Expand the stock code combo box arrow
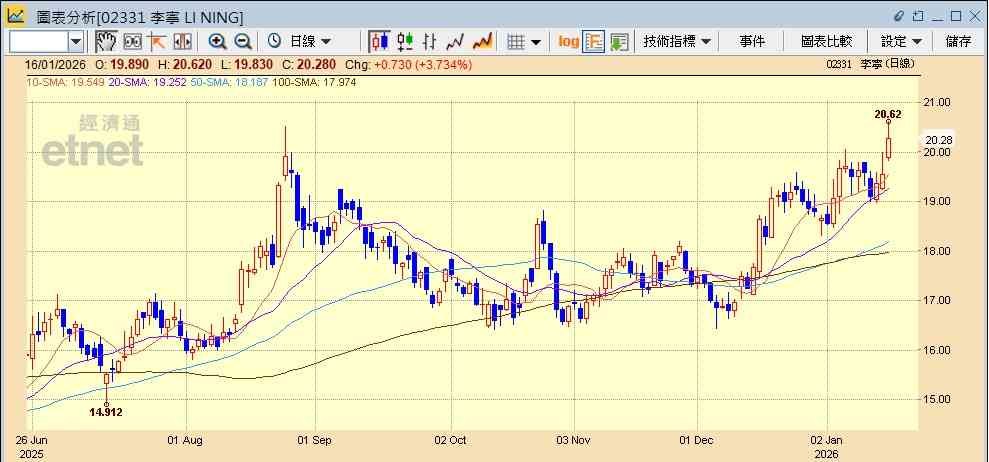 click(76, 42)
